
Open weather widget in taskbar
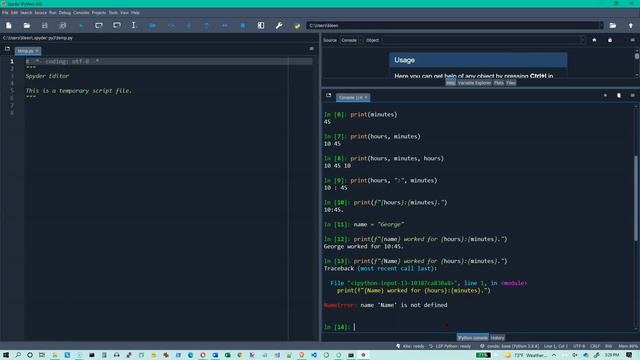click(527, 355)
